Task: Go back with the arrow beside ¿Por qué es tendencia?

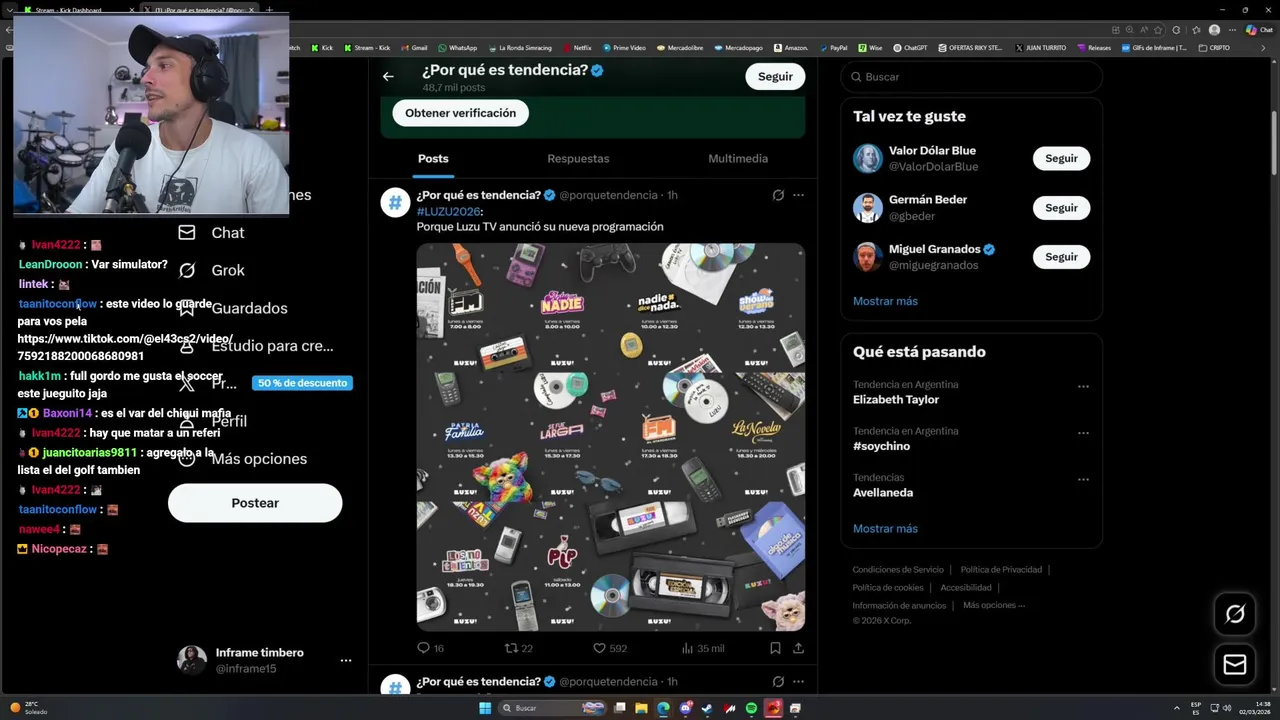Action: (388, 76)
